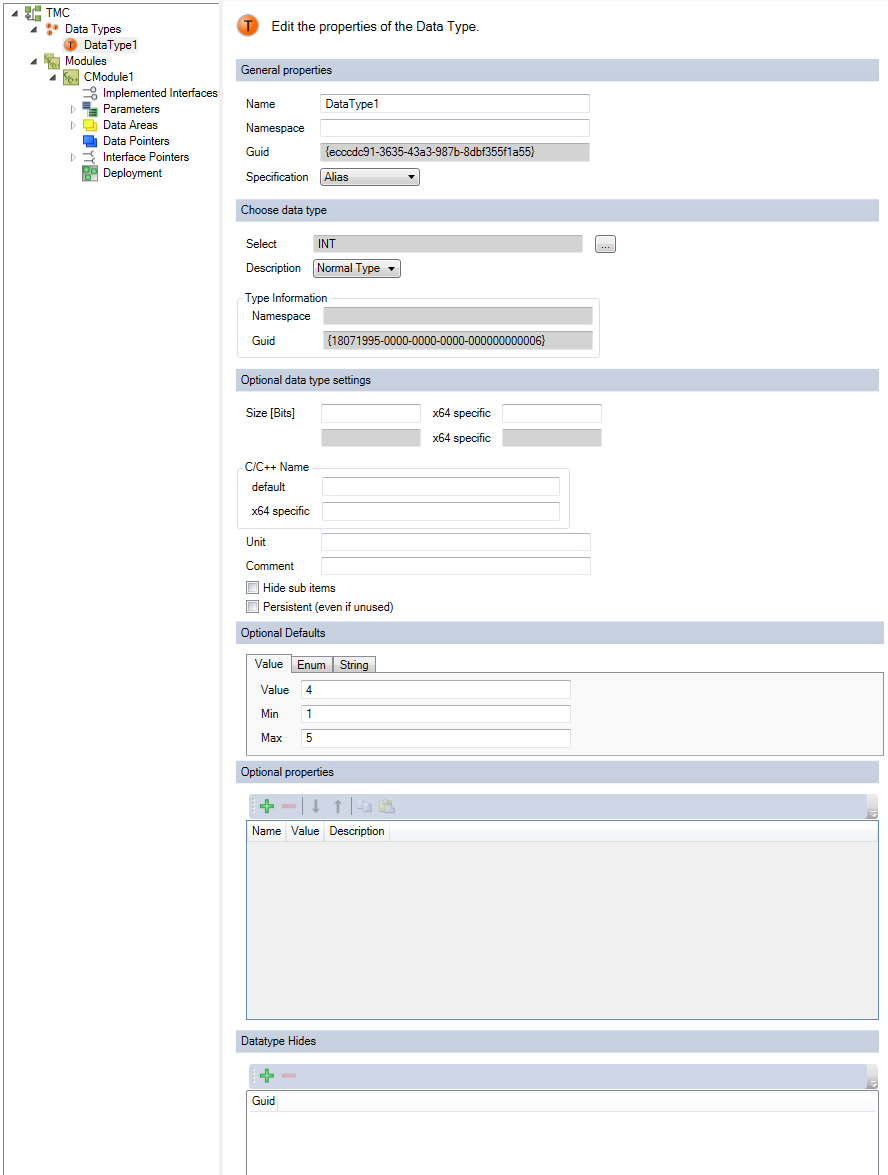Select the Data Areas tree node
Image resolution: width=888 pixels, height=1175 pixels.
coord(130,125)
